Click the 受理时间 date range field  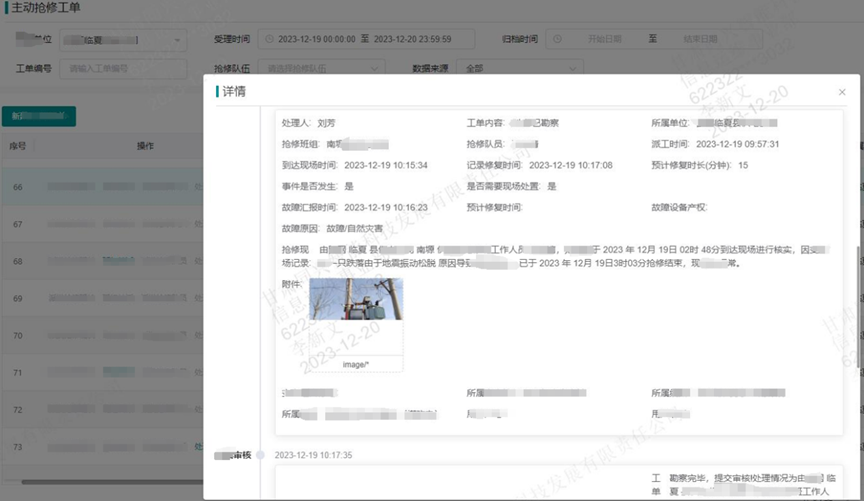click(366, 39)
